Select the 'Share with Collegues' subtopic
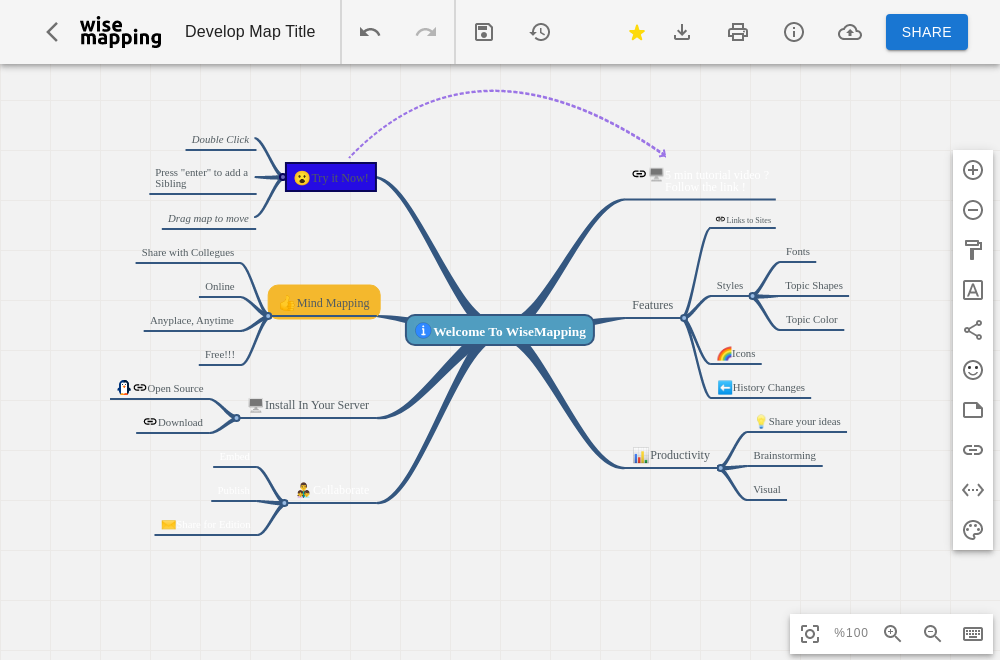 [188, 253]
